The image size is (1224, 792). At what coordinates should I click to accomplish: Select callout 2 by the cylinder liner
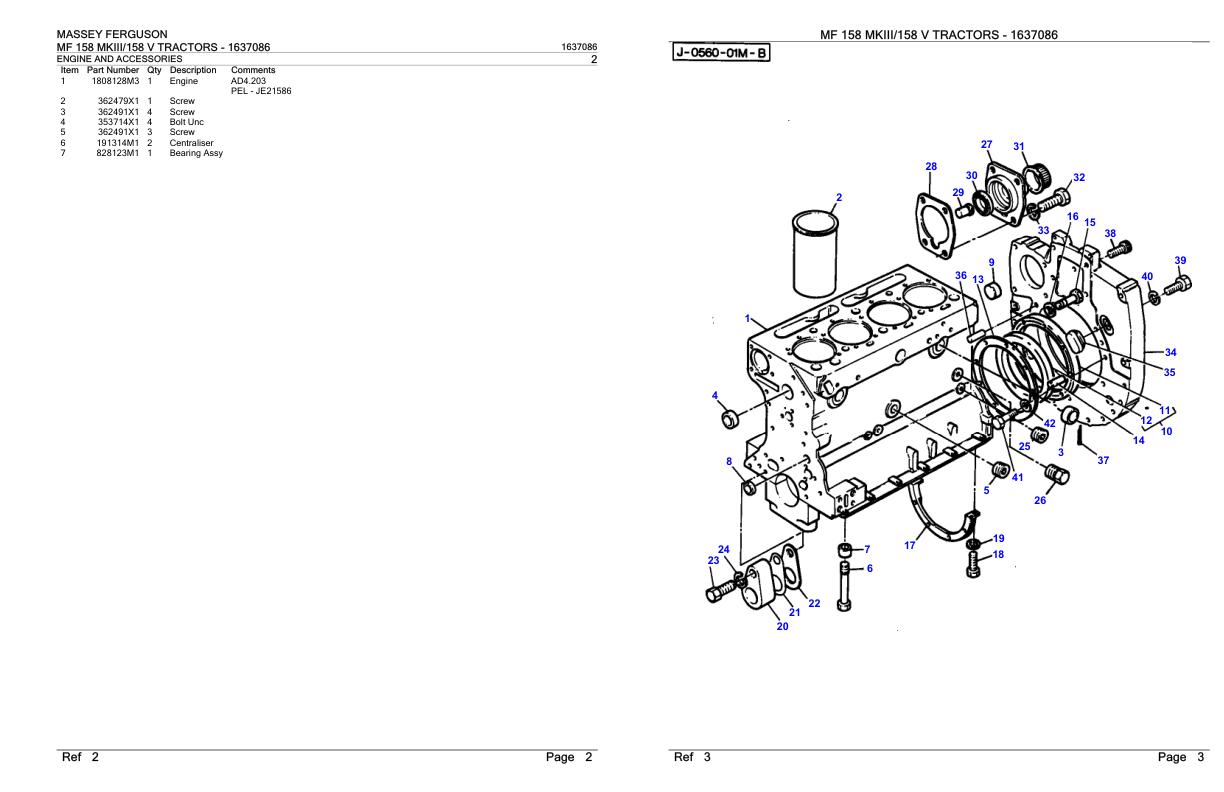pos(838,197)
